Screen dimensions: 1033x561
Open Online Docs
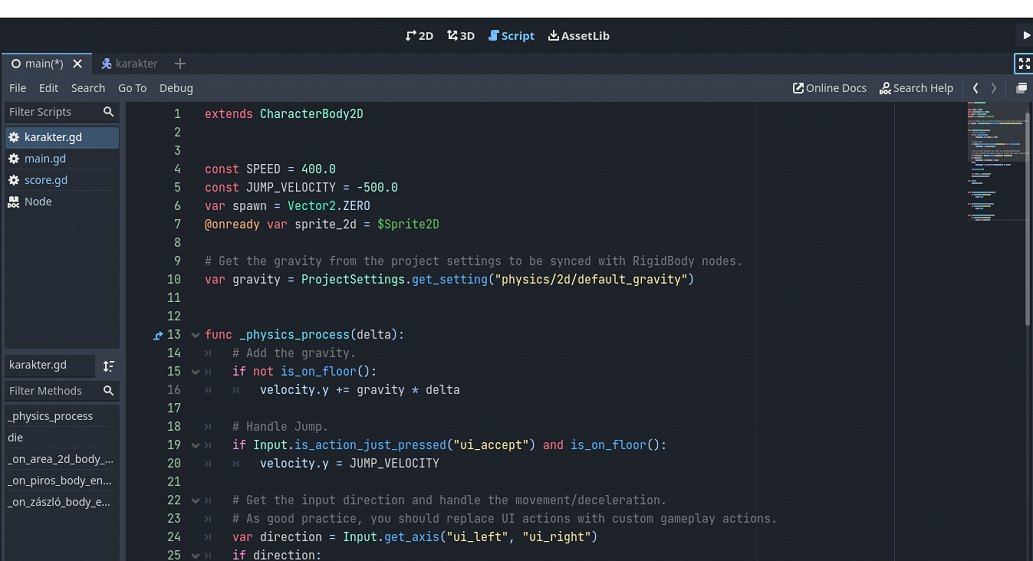[x=829, y=88]
